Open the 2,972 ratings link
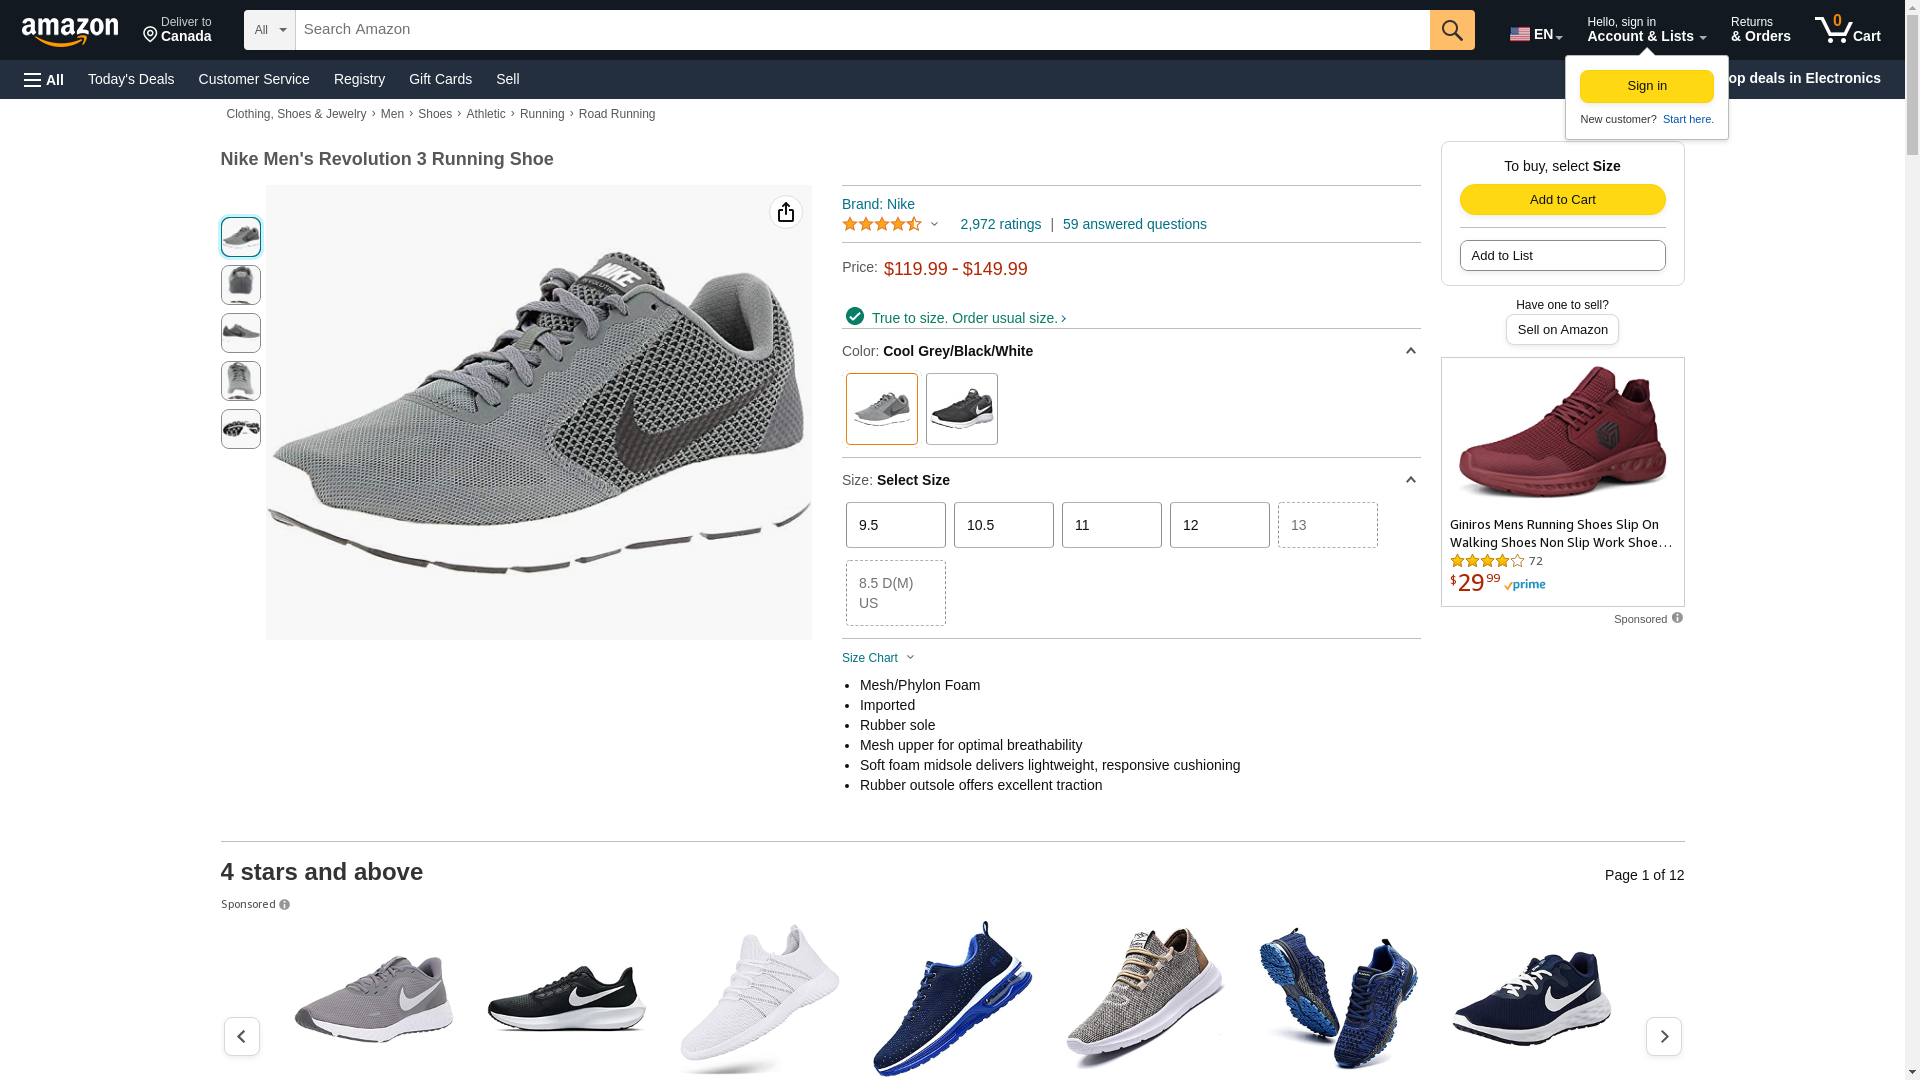1920x1080 pixels. point(1000,224)
